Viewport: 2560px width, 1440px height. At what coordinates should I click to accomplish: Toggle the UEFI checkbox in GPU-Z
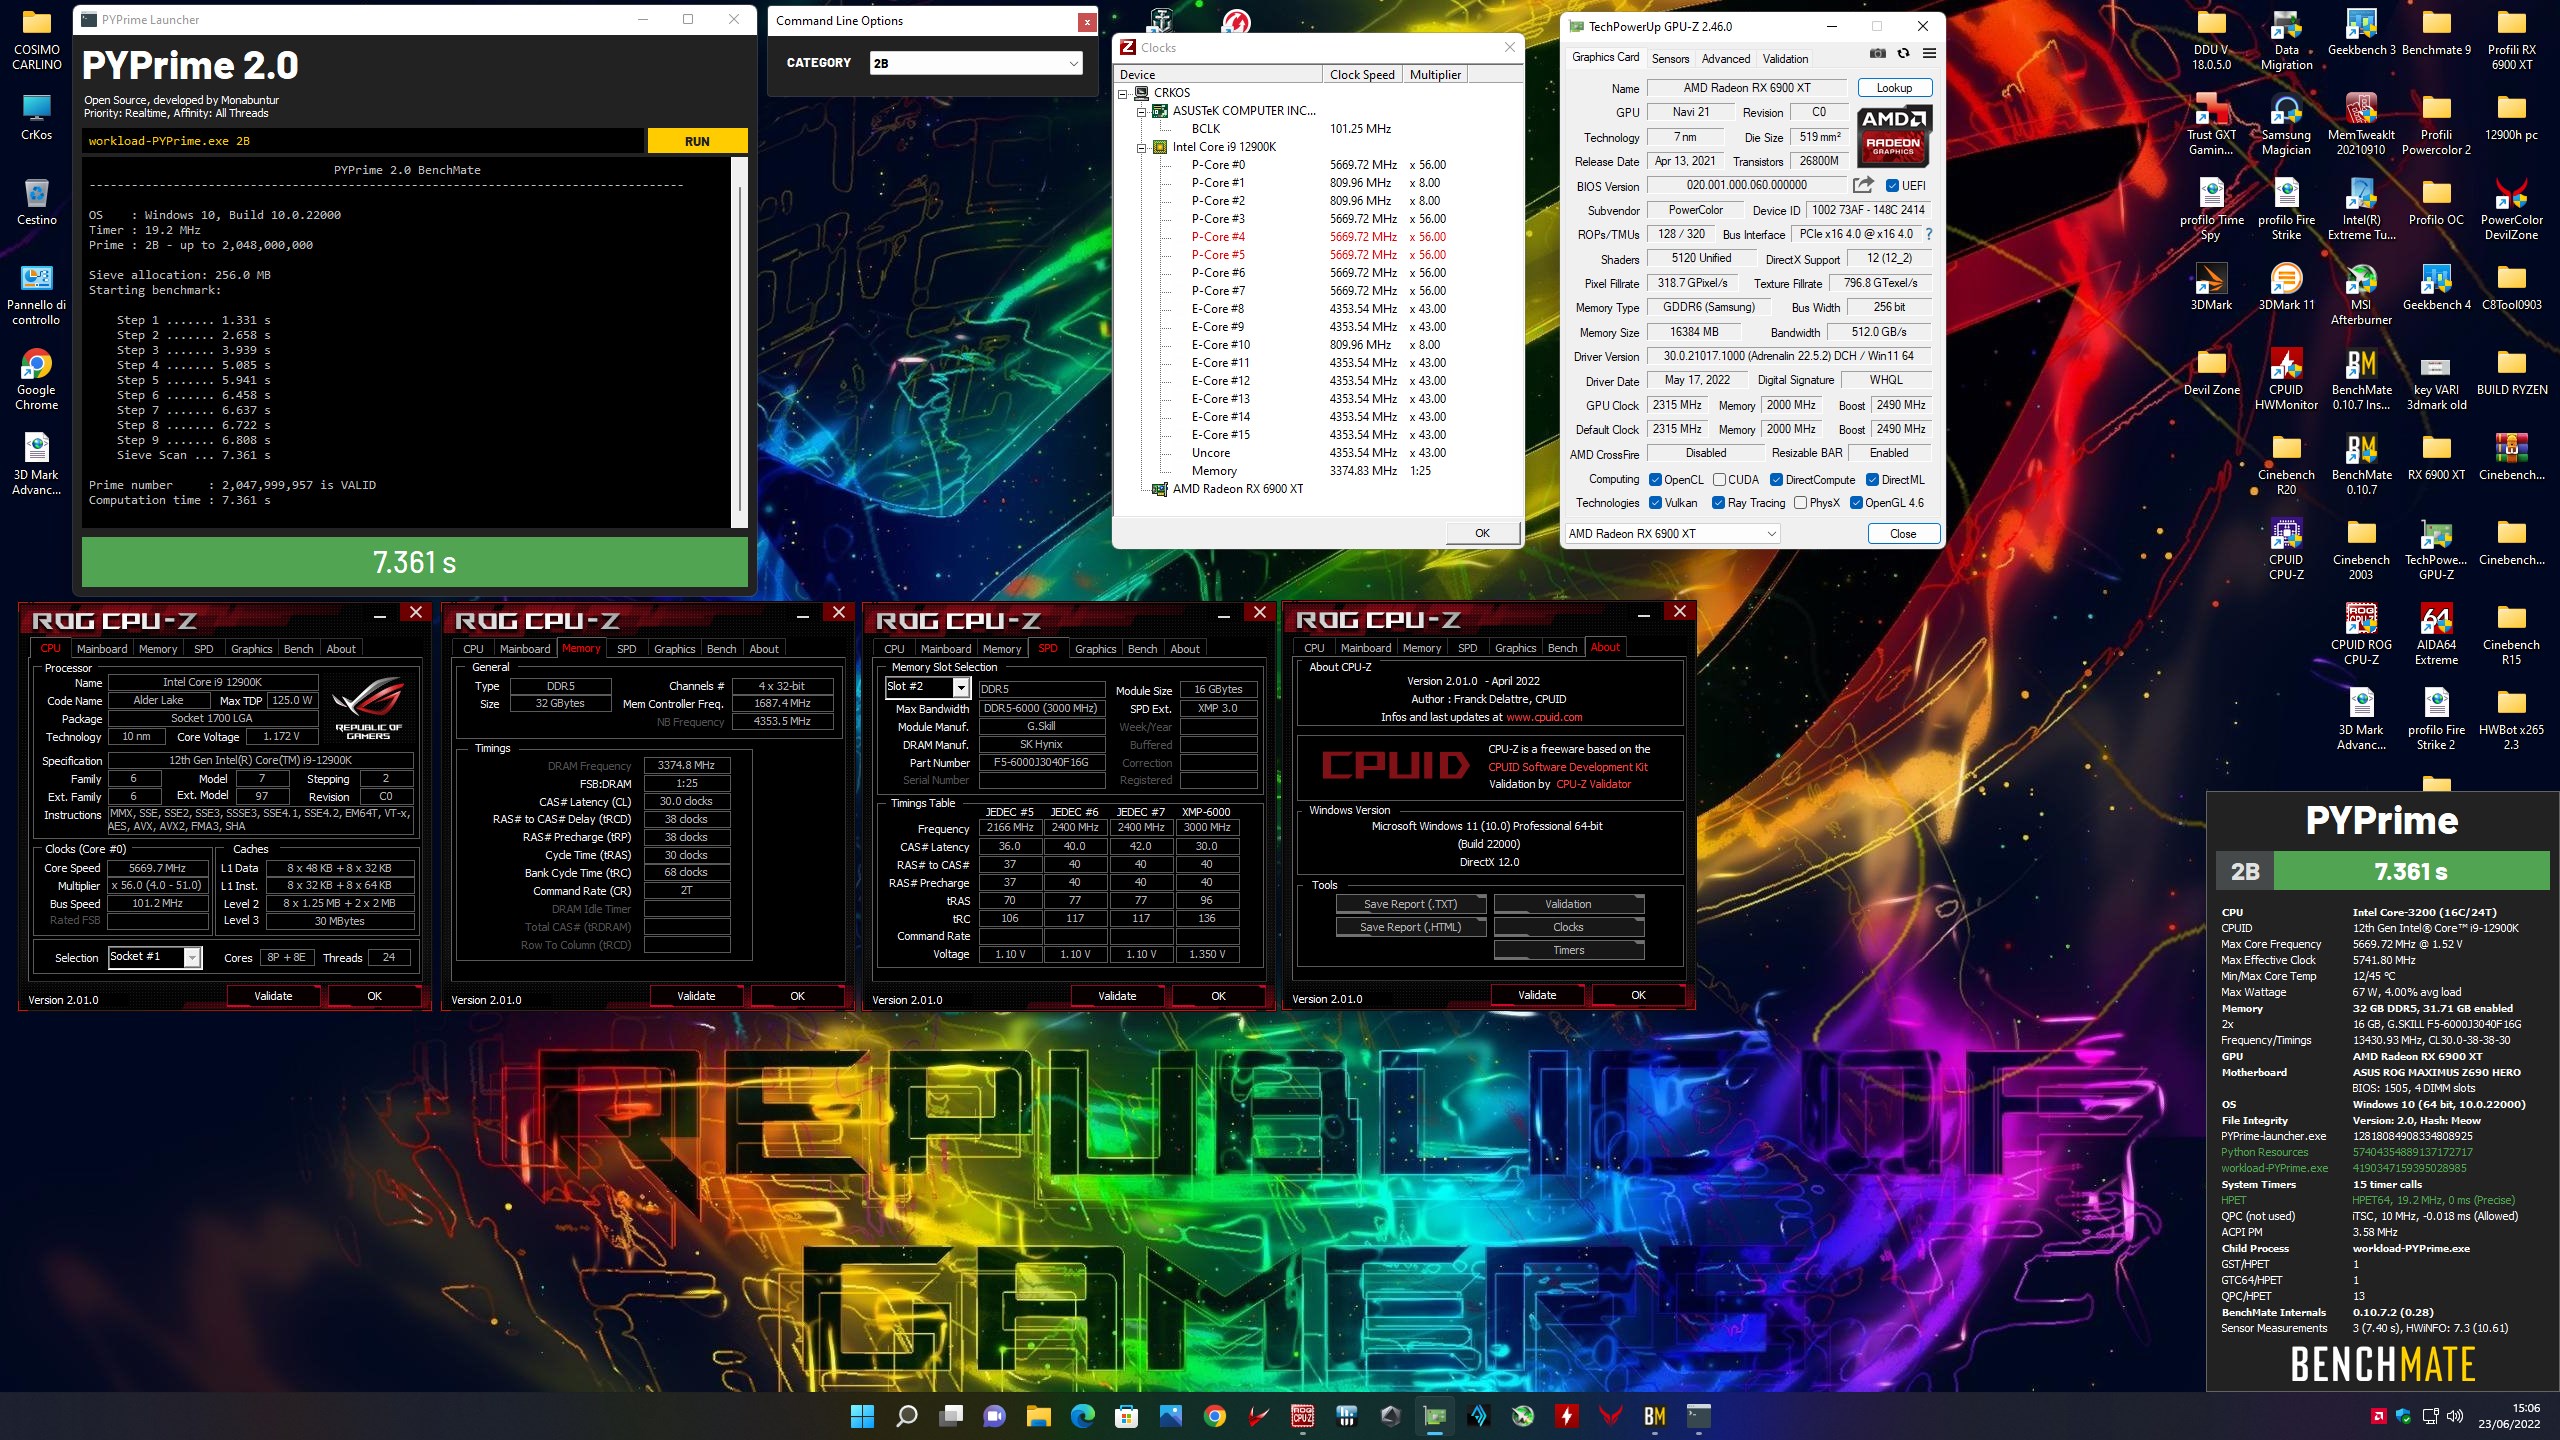[x=1892, y=185]
